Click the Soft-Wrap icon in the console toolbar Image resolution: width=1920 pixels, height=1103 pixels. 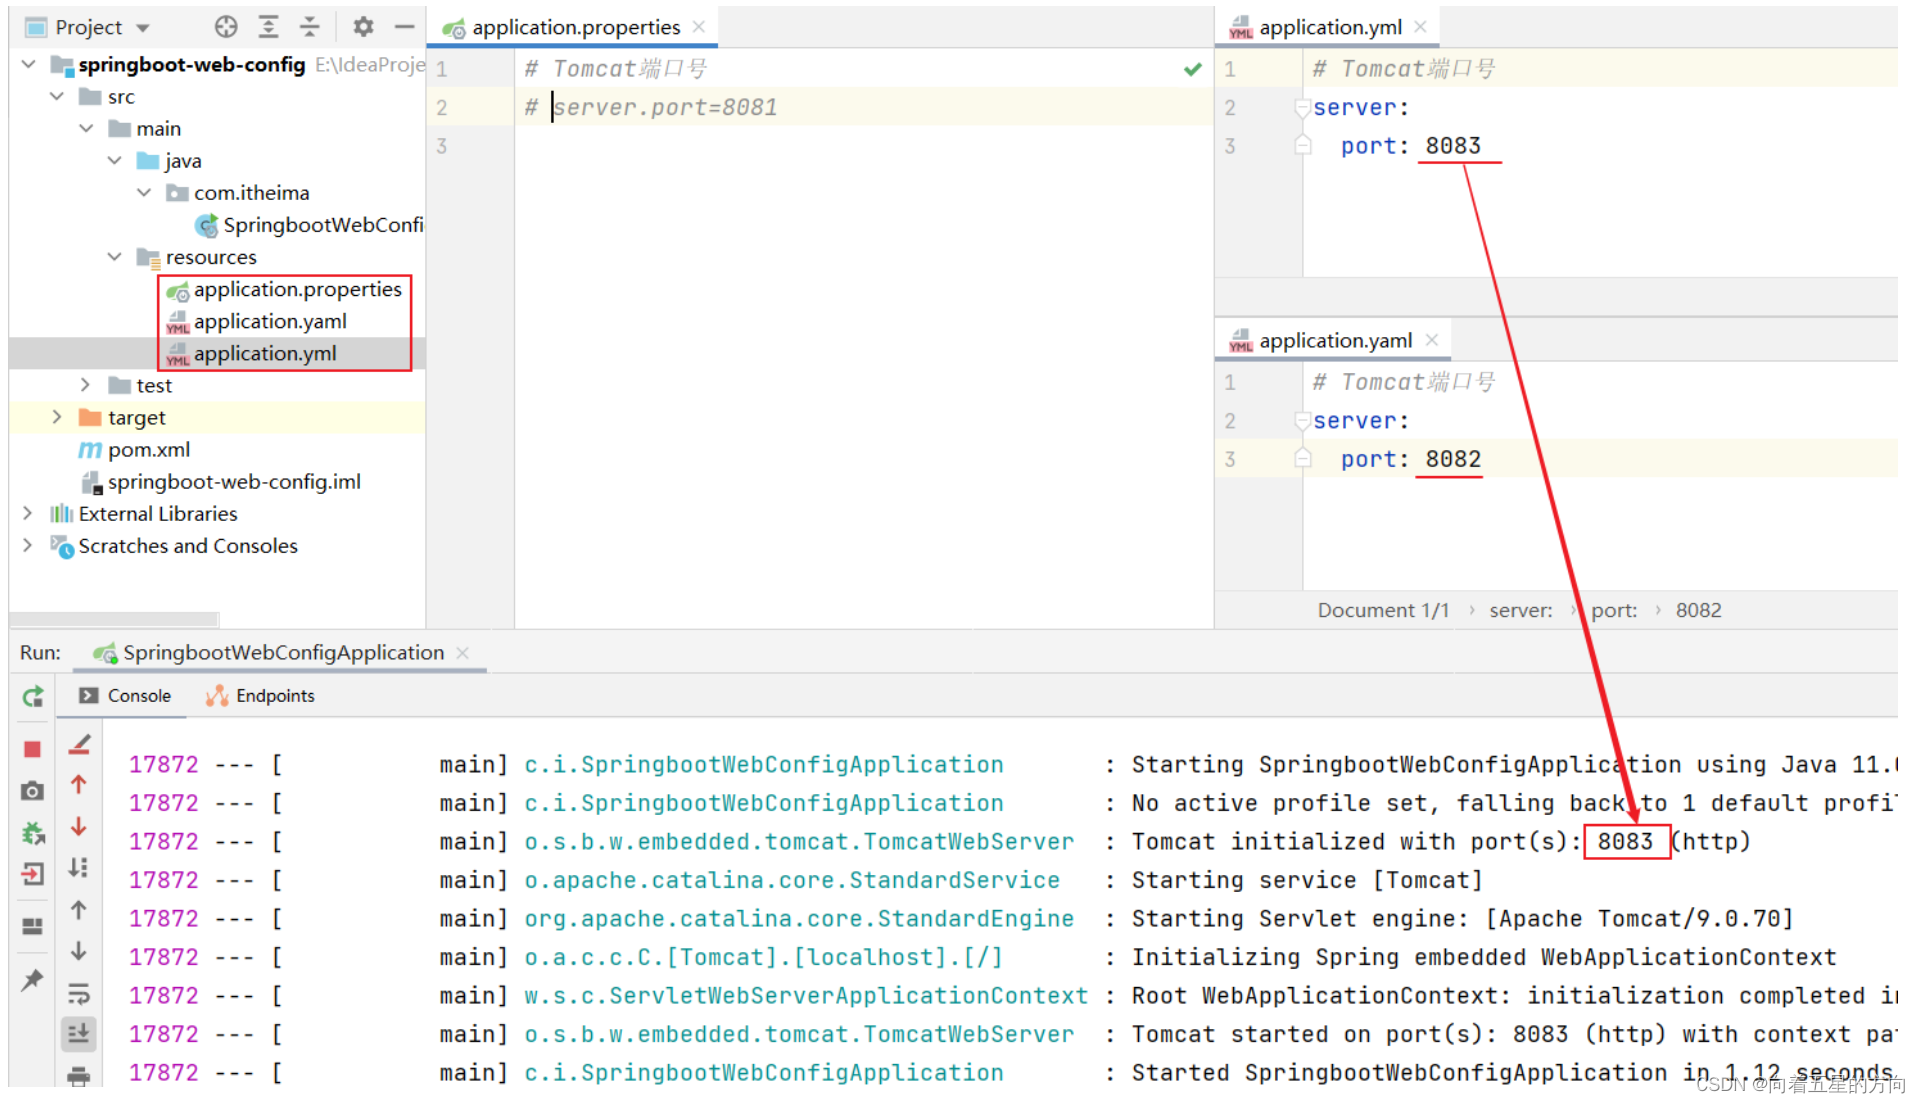tap(79, 995)
